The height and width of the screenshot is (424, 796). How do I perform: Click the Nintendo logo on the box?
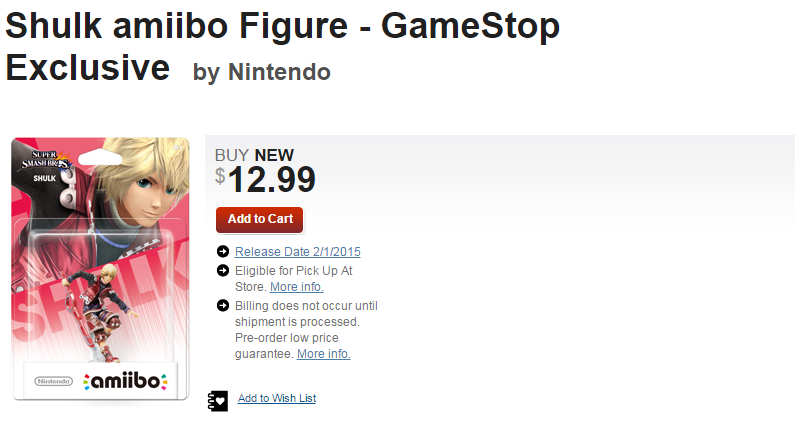pyautogui.click(x=53, y=381)
